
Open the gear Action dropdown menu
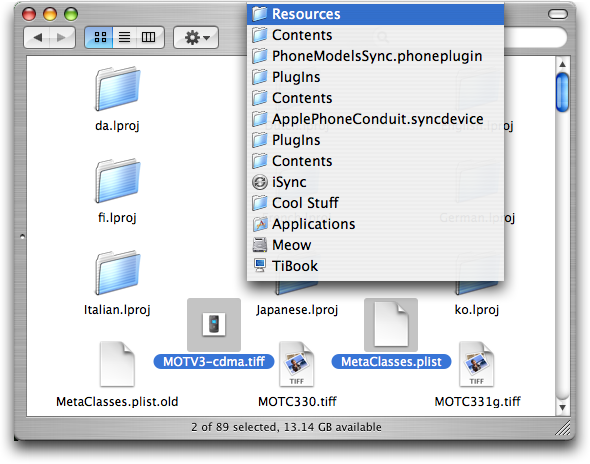pos(196,37)
